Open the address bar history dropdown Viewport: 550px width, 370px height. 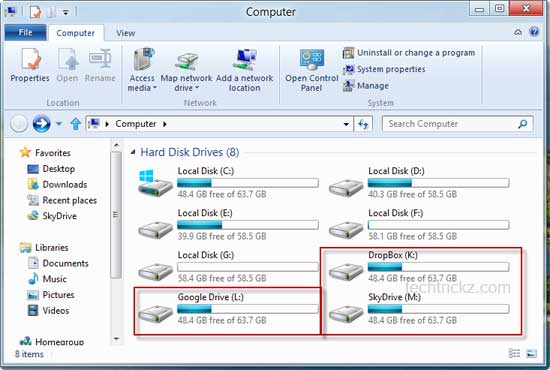(x=346, y=124)
